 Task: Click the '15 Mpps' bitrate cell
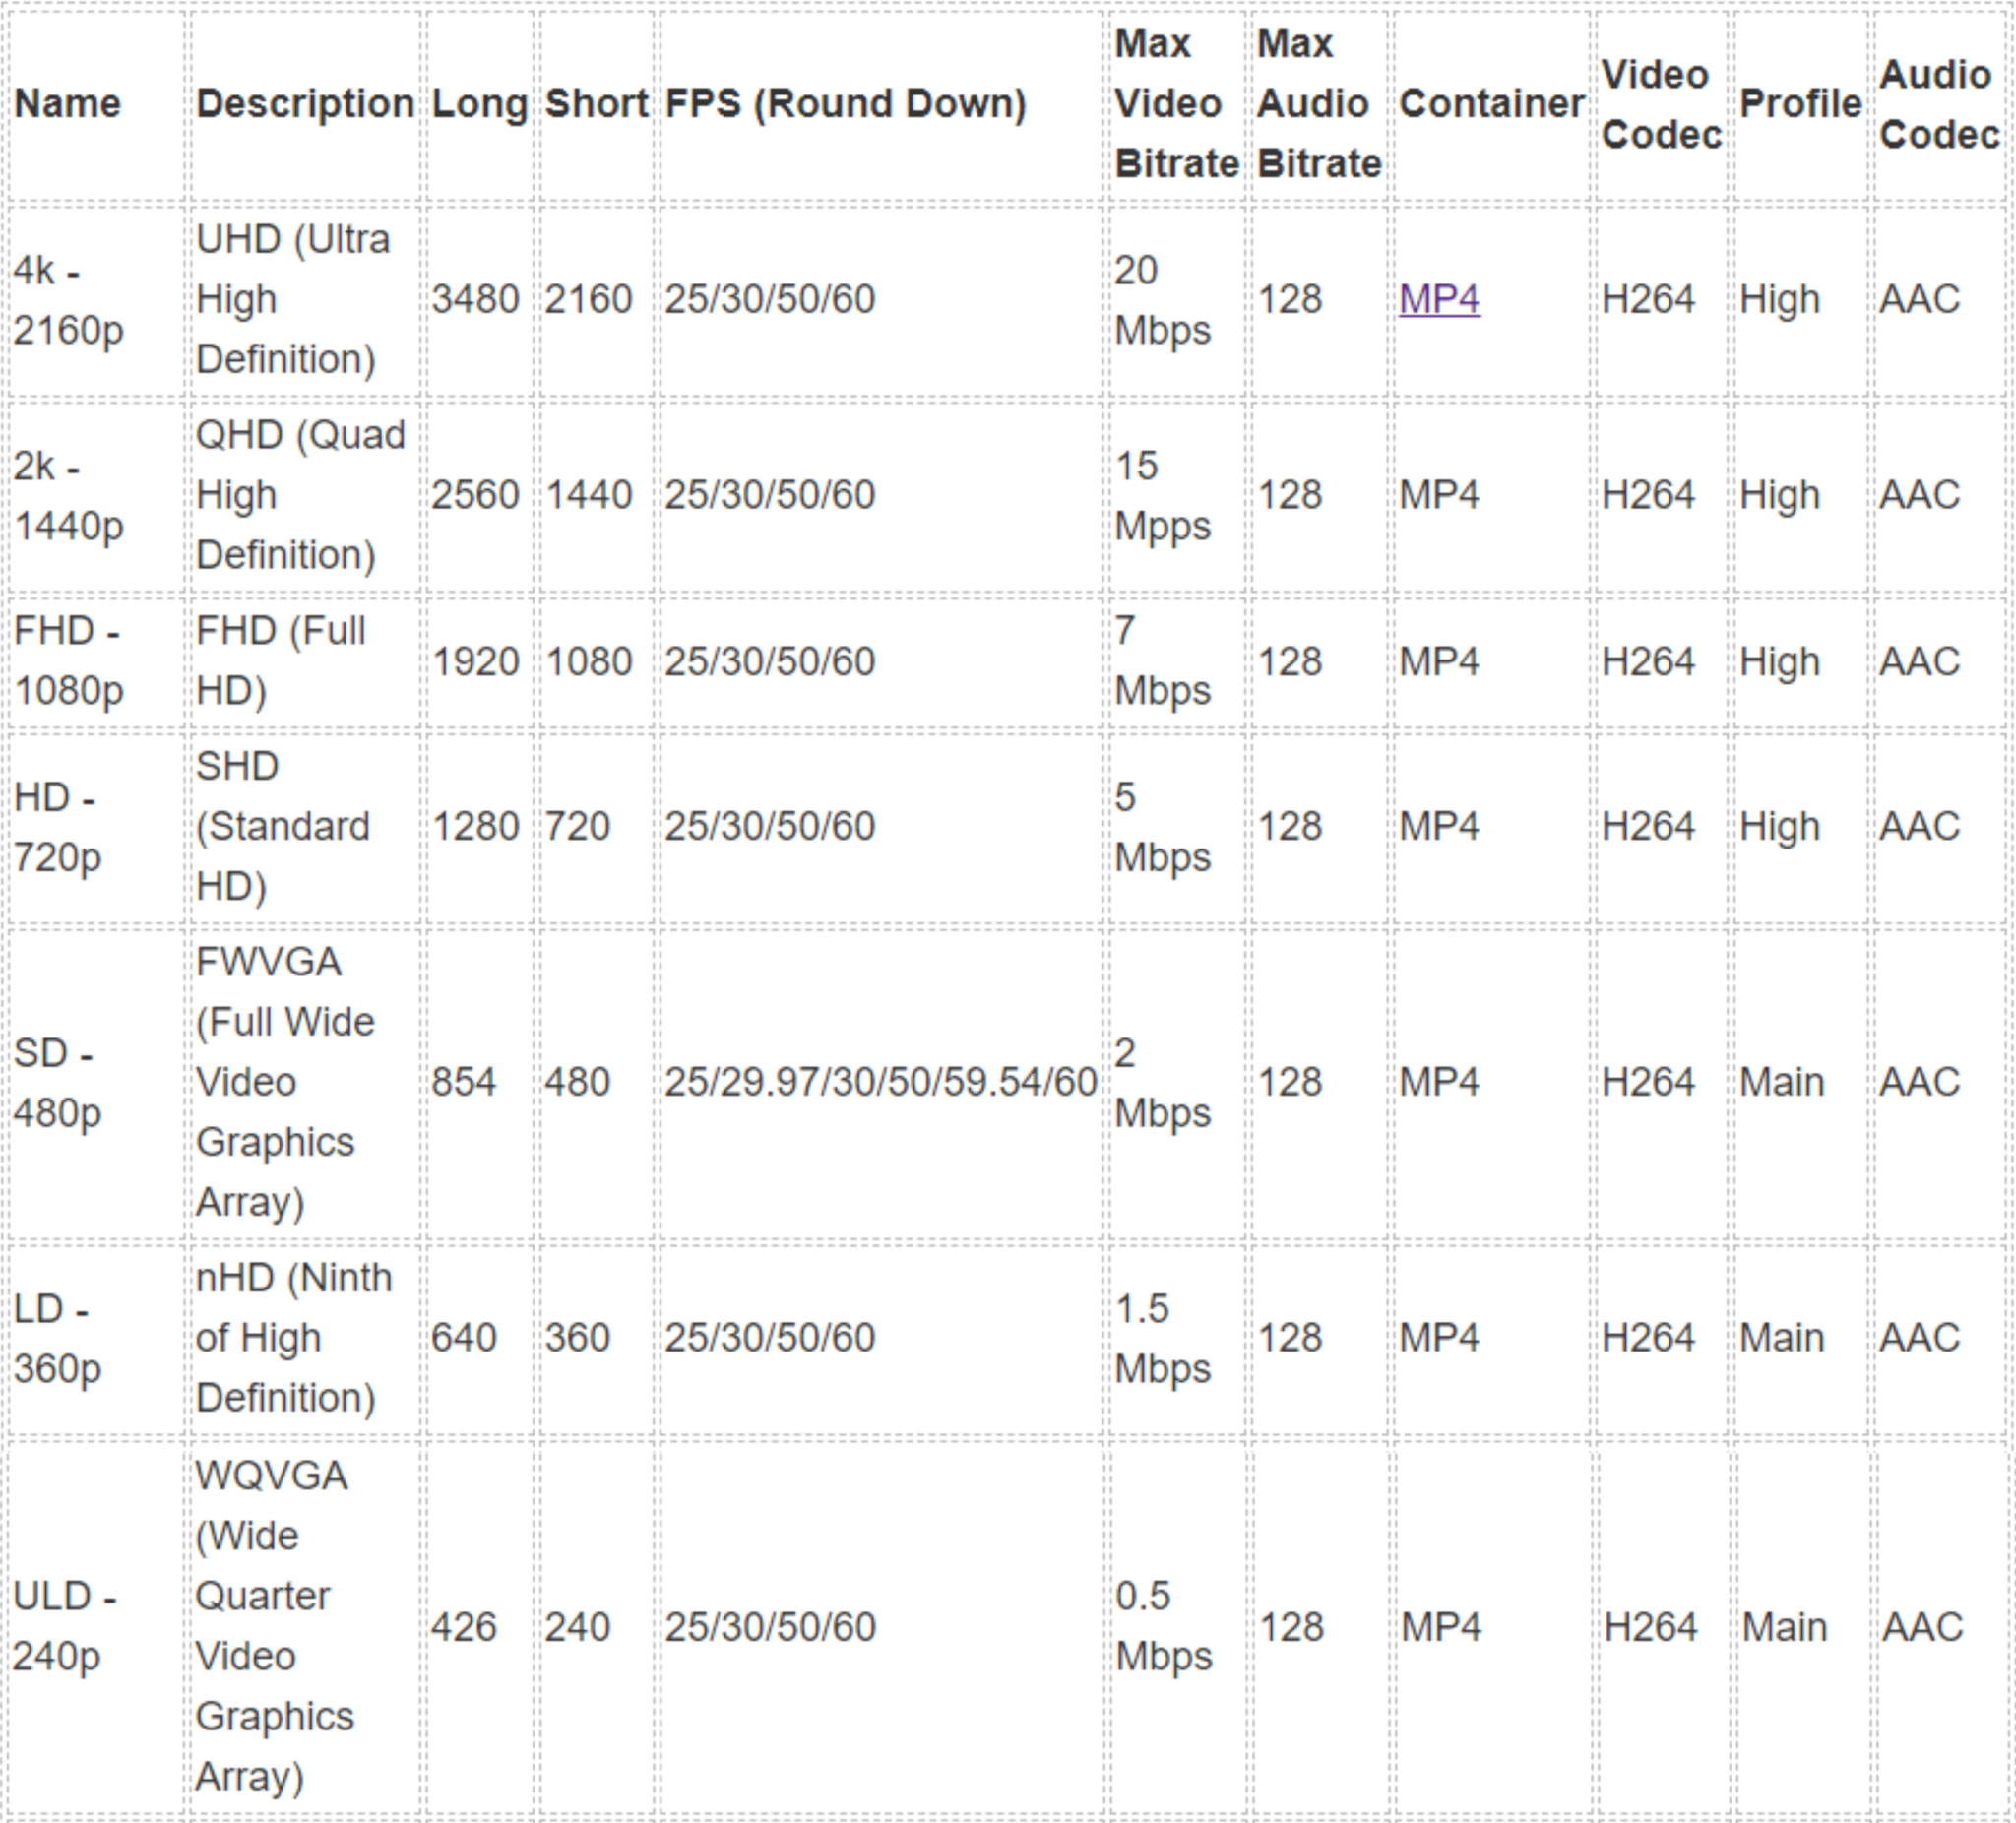1162,496
